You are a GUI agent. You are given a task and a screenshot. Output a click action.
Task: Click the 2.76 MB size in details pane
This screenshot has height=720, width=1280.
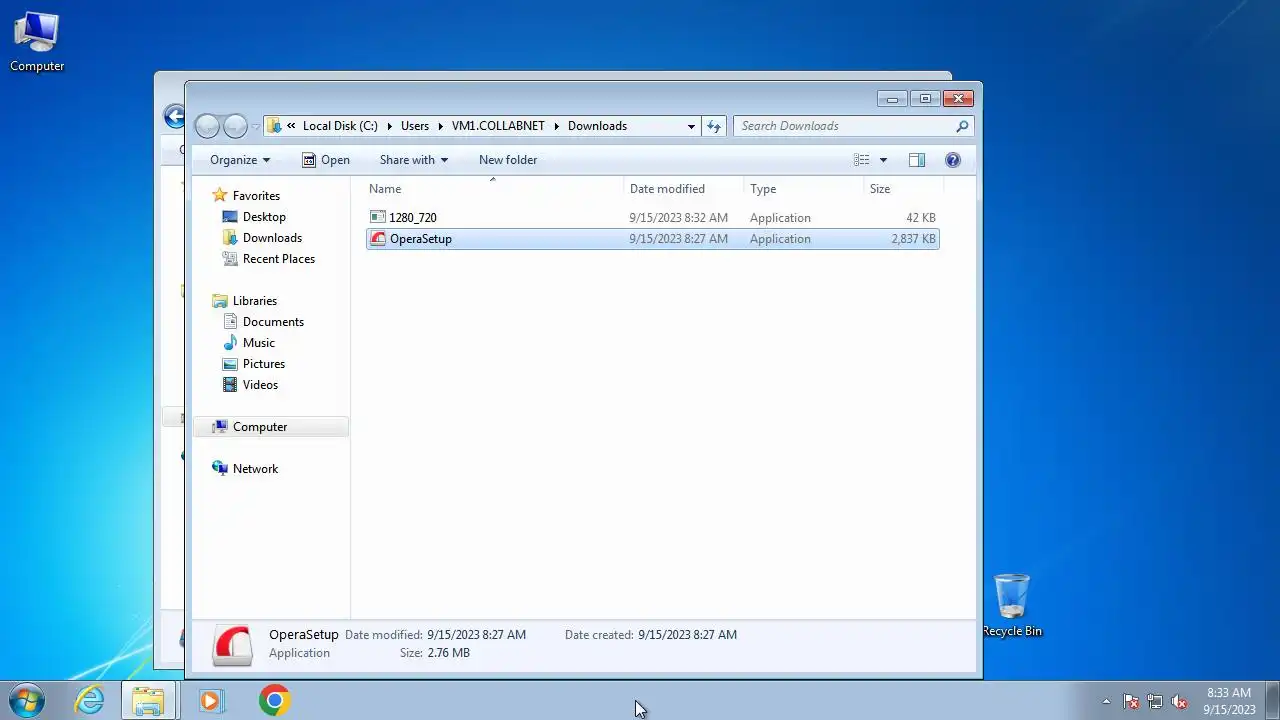tap(448, 653)
